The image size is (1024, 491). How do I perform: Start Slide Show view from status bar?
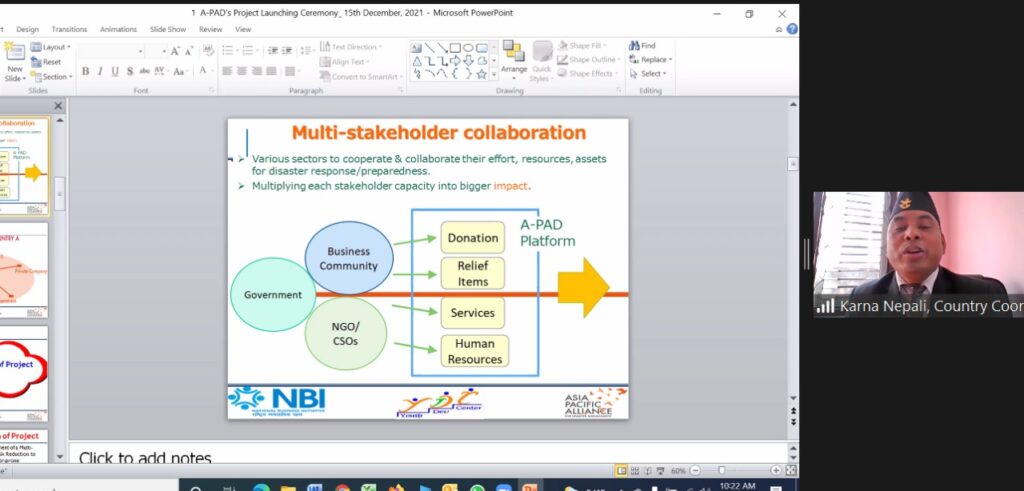[661, 470]
